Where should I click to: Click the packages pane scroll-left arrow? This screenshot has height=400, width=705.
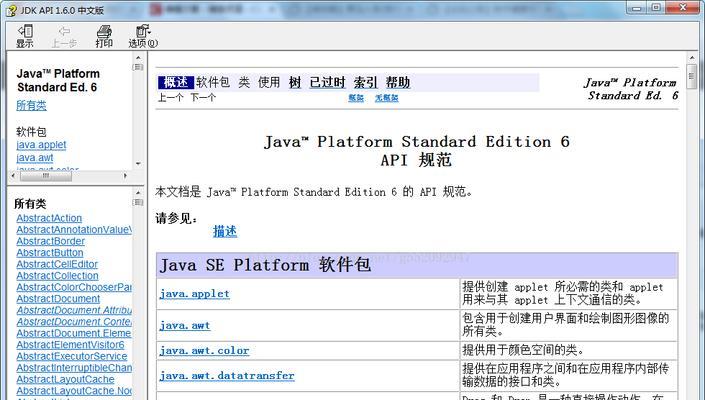pyautogui.click(x=13, y=176)
